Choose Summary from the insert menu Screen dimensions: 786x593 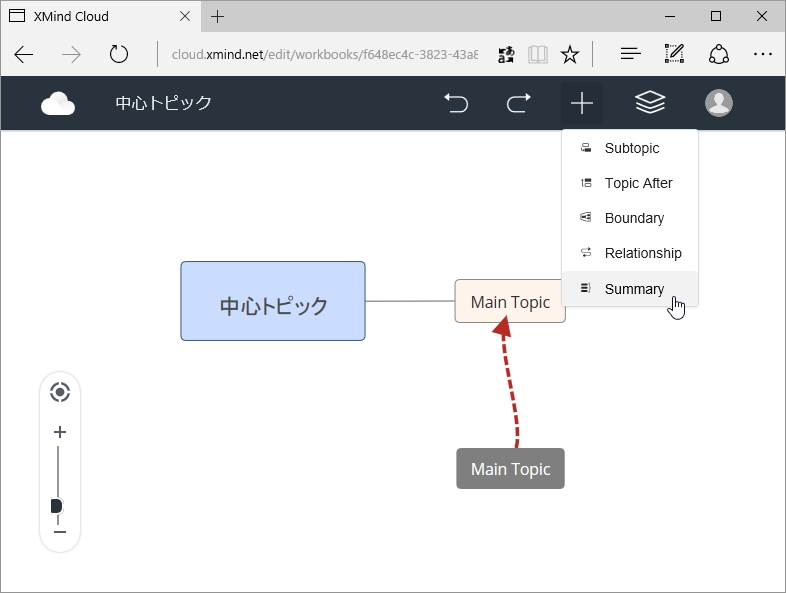(x=630, y=289)
